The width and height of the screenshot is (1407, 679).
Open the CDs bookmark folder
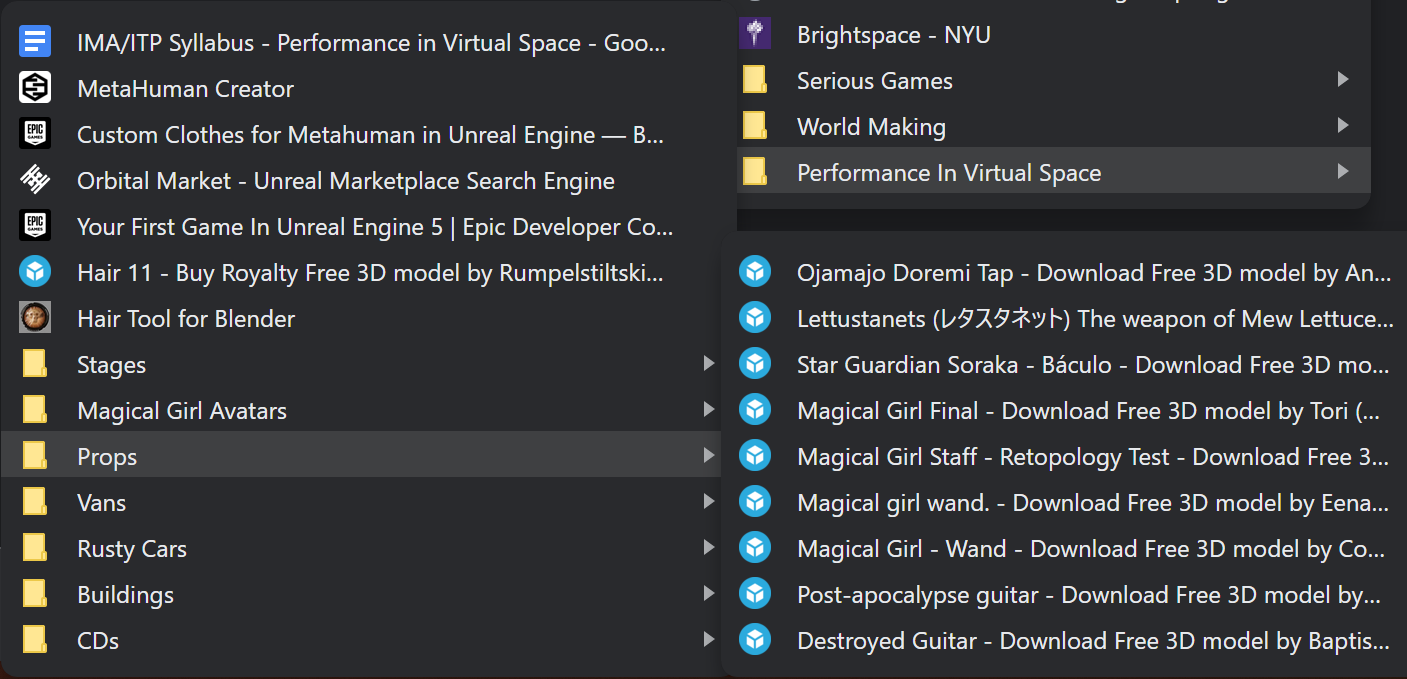[x=361, y=641]
